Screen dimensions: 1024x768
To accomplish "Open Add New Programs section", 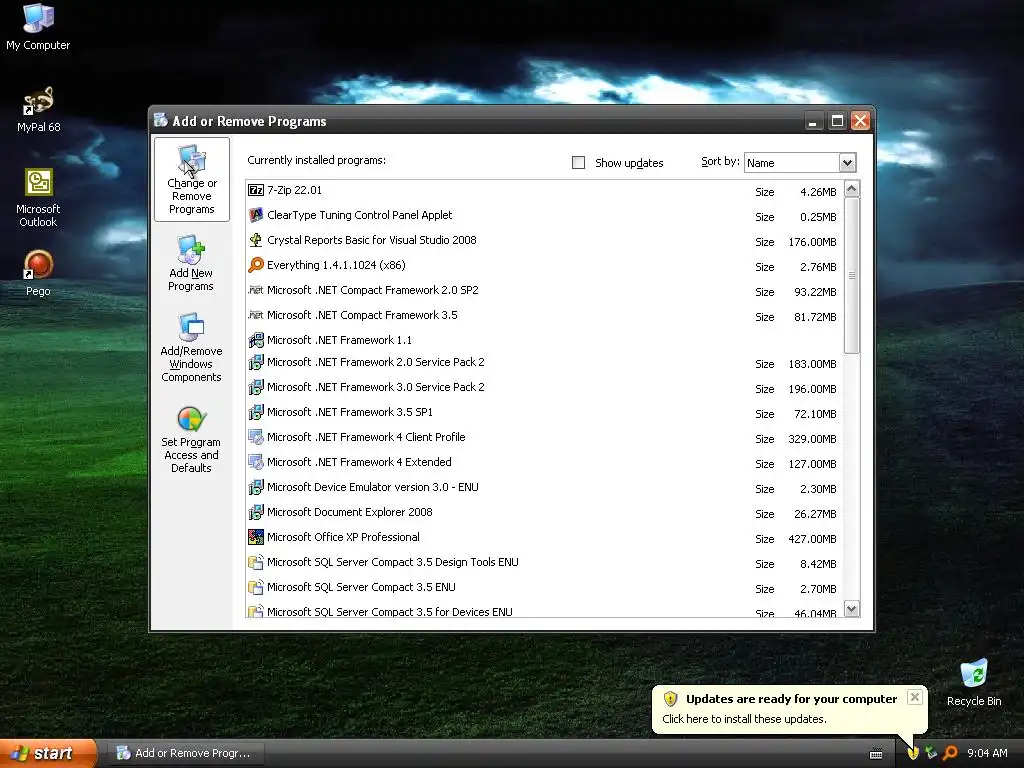I will tap(191, 263).
